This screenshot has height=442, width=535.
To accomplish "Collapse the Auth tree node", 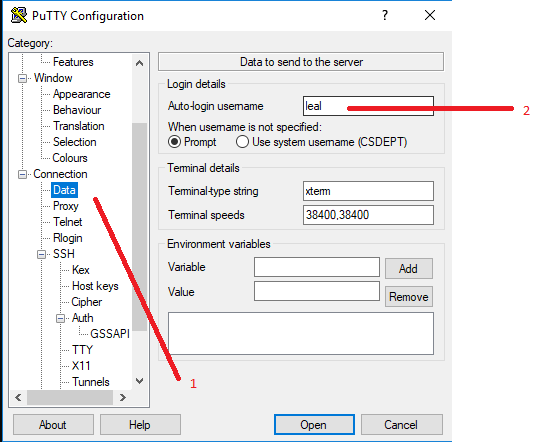I will 60,318.
